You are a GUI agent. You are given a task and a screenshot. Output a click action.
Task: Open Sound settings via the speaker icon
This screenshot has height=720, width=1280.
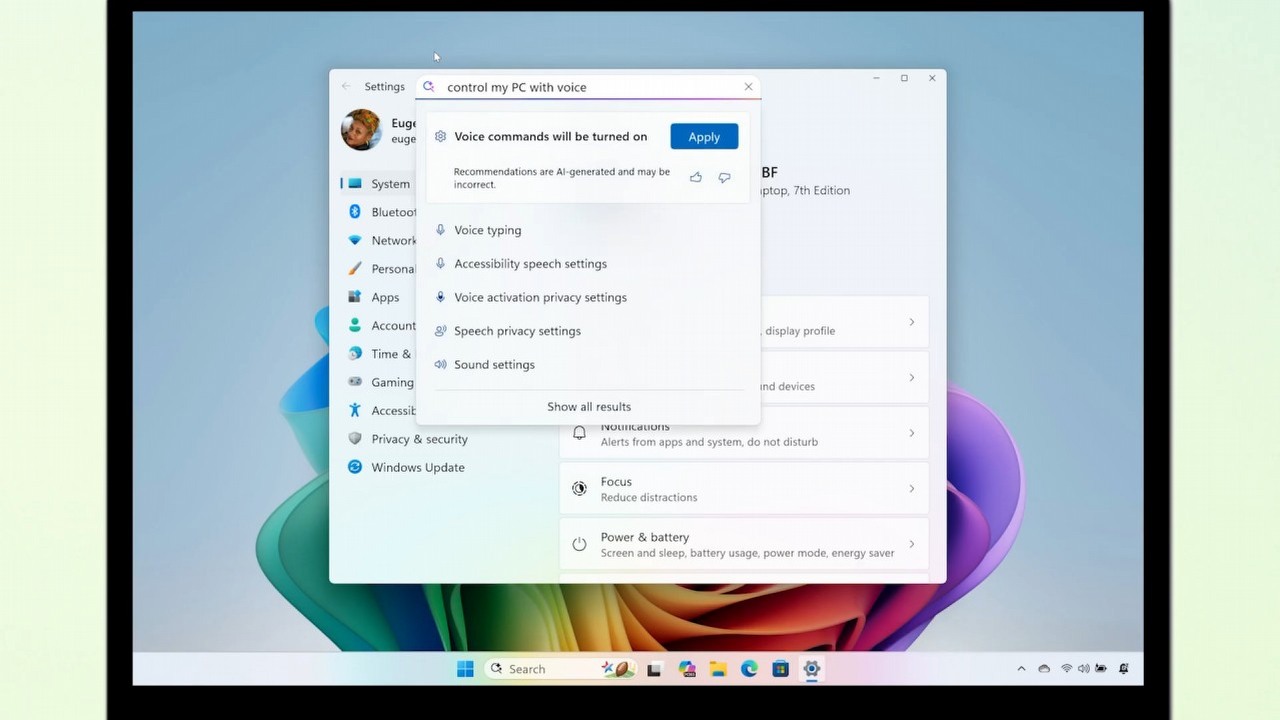pos(440,364)
